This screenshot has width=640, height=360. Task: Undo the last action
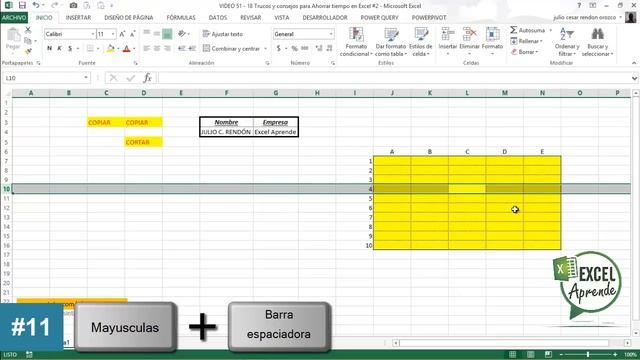point(36,5)
